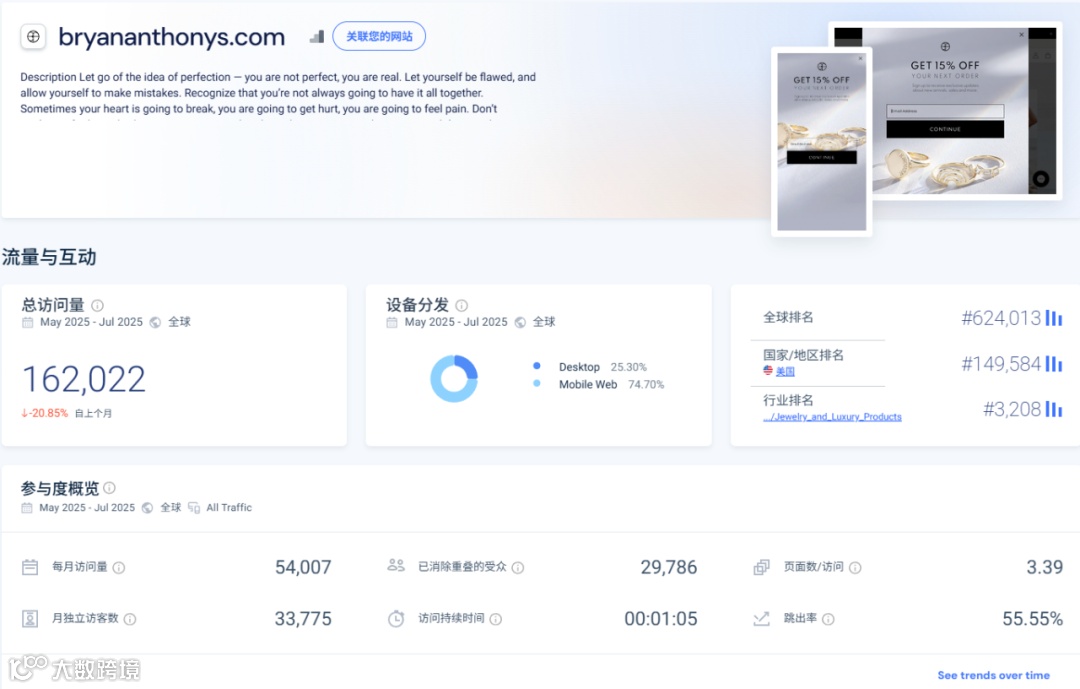Open info icon next to 月独立访客数
The image size is (1080, 689).
coord(129,619)
